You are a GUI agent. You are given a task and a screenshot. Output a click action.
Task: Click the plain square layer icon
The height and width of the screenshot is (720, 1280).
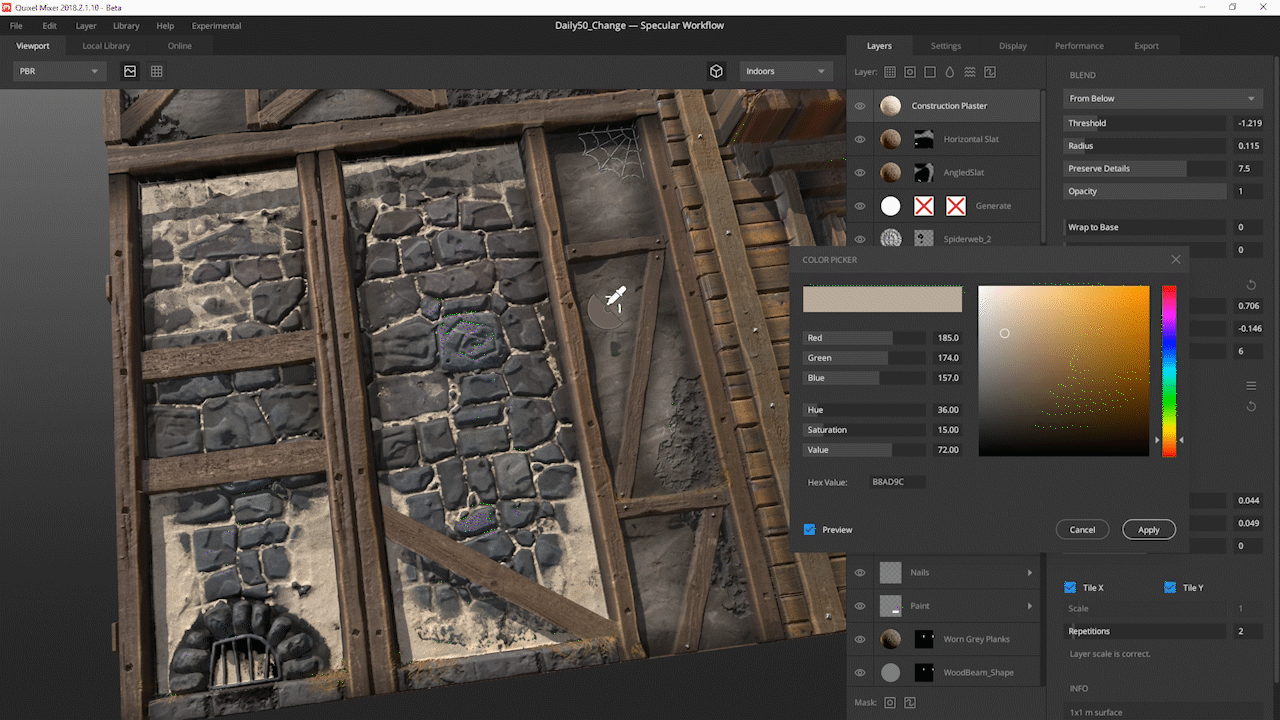[x=930, y=72]
